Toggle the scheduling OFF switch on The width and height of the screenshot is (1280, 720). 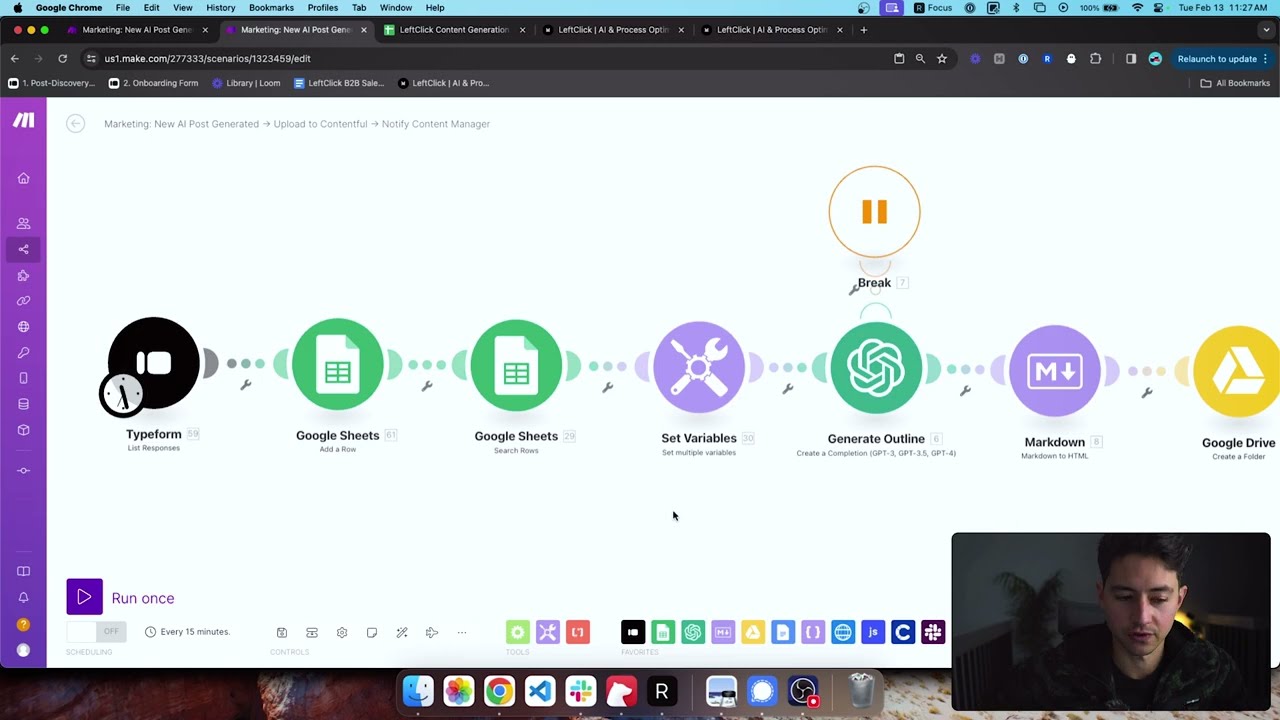[96, 632]
